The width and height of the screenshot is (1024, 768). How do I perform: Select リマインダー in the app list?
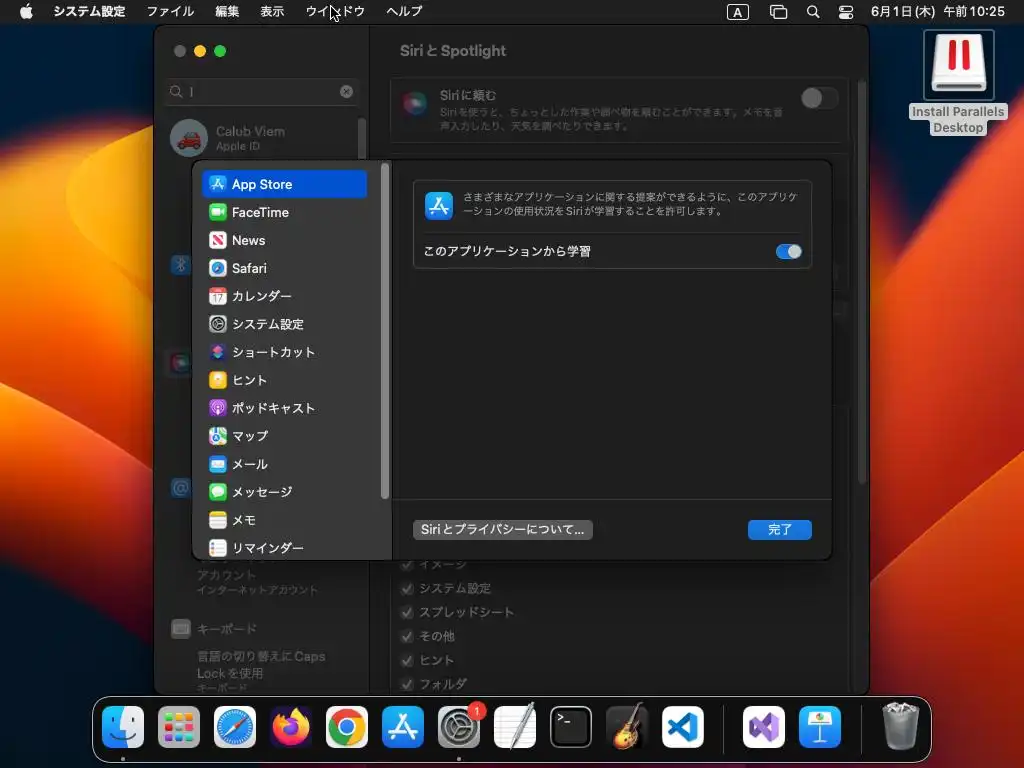coord(285,548)
